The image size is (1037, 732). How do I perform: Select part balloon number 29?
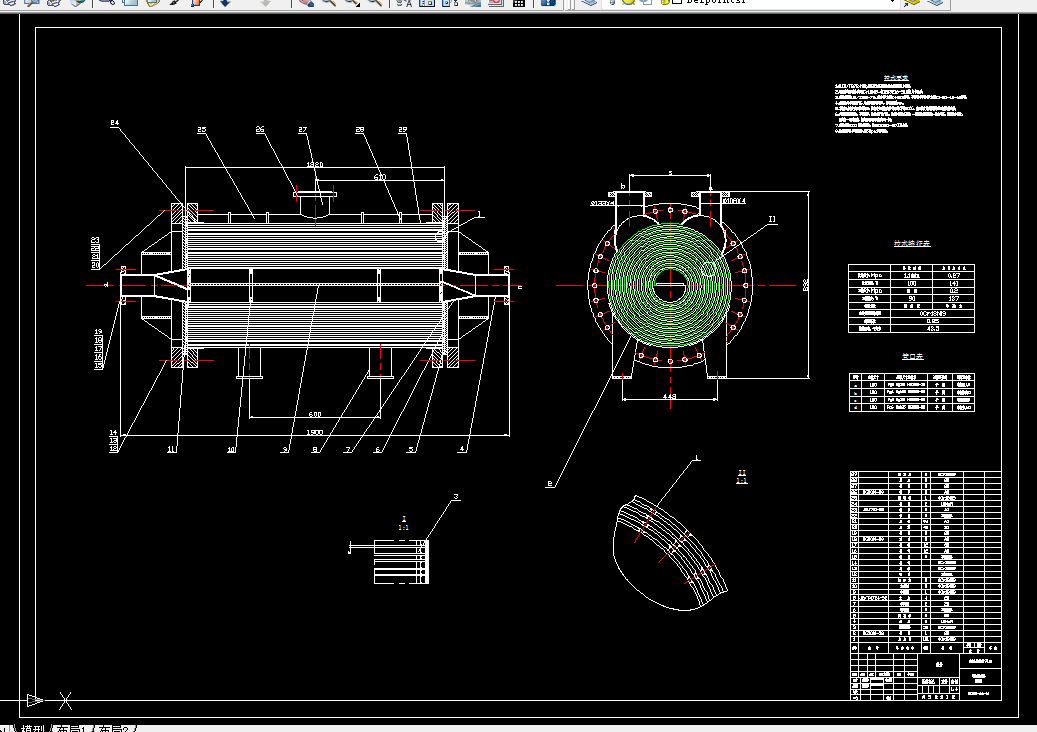(x=403, y=130)
